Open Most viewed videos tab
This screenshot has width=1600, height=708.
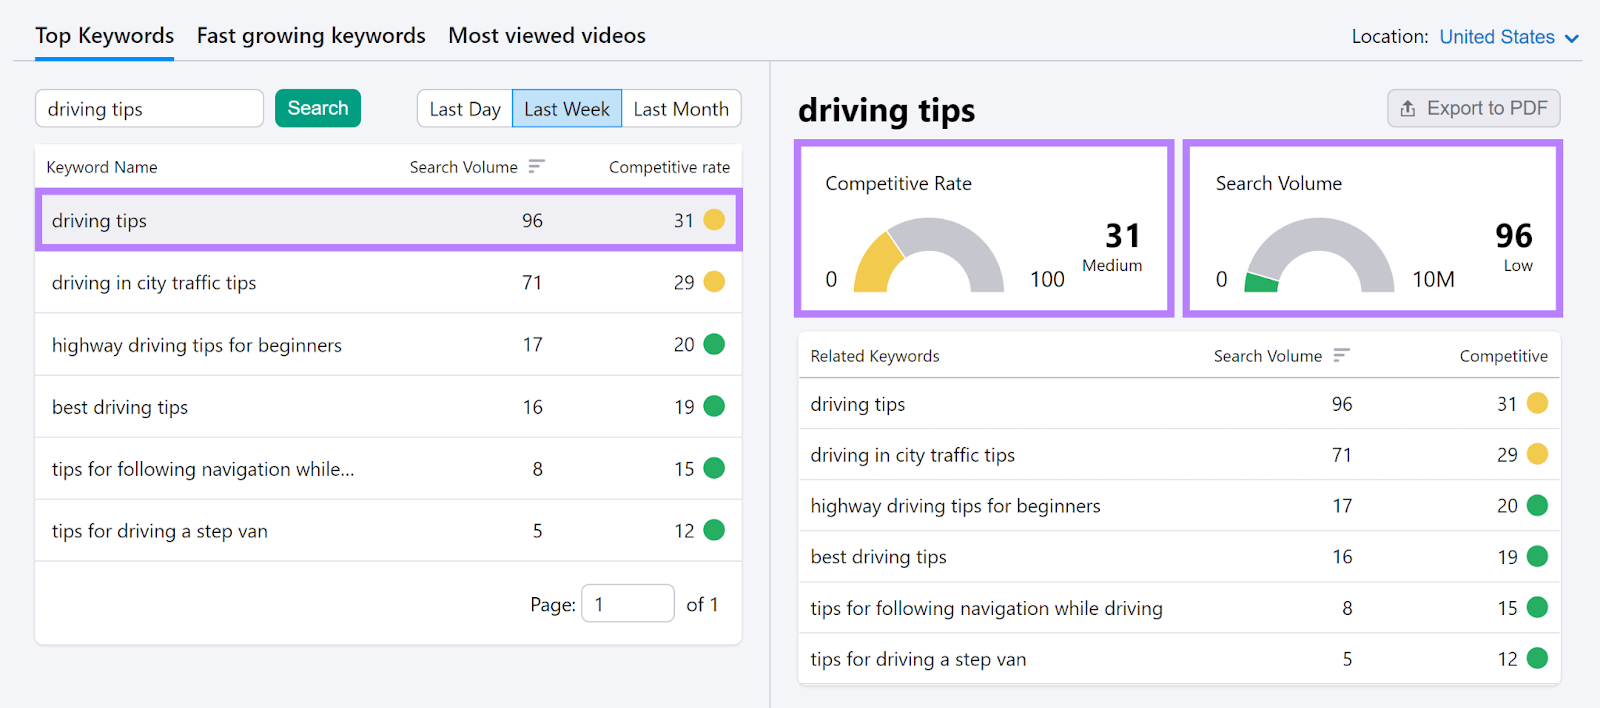pos(547,36)
